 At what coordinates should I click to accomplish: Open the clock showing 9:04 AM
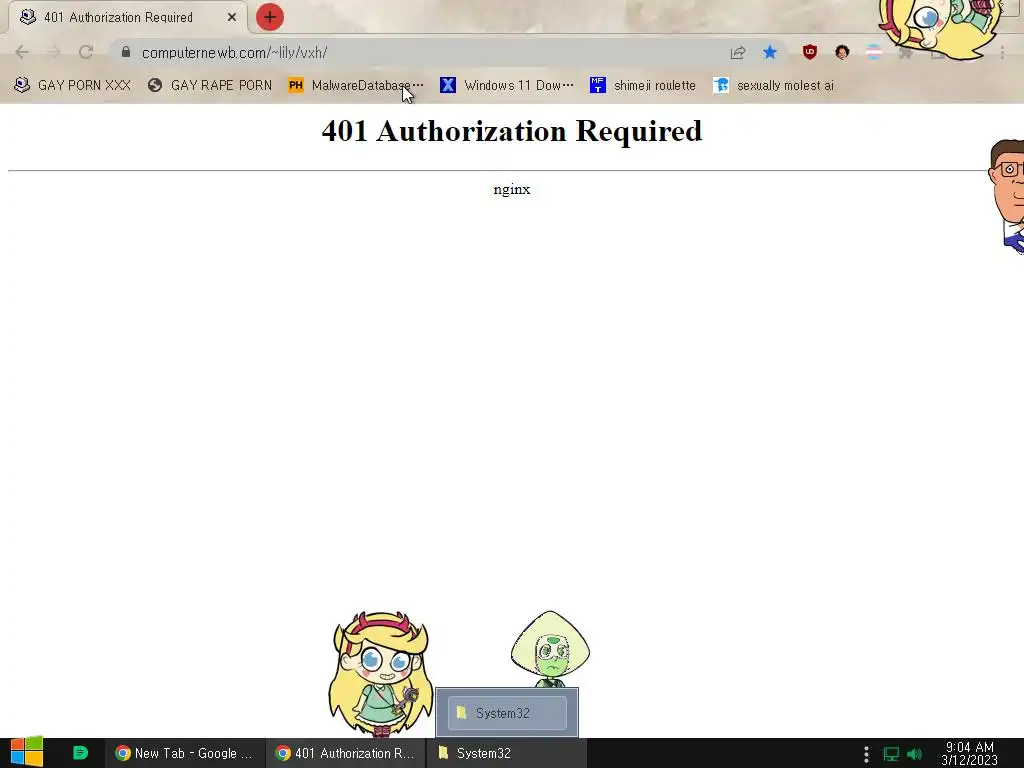pyautogui.click(x=969, y=754)
